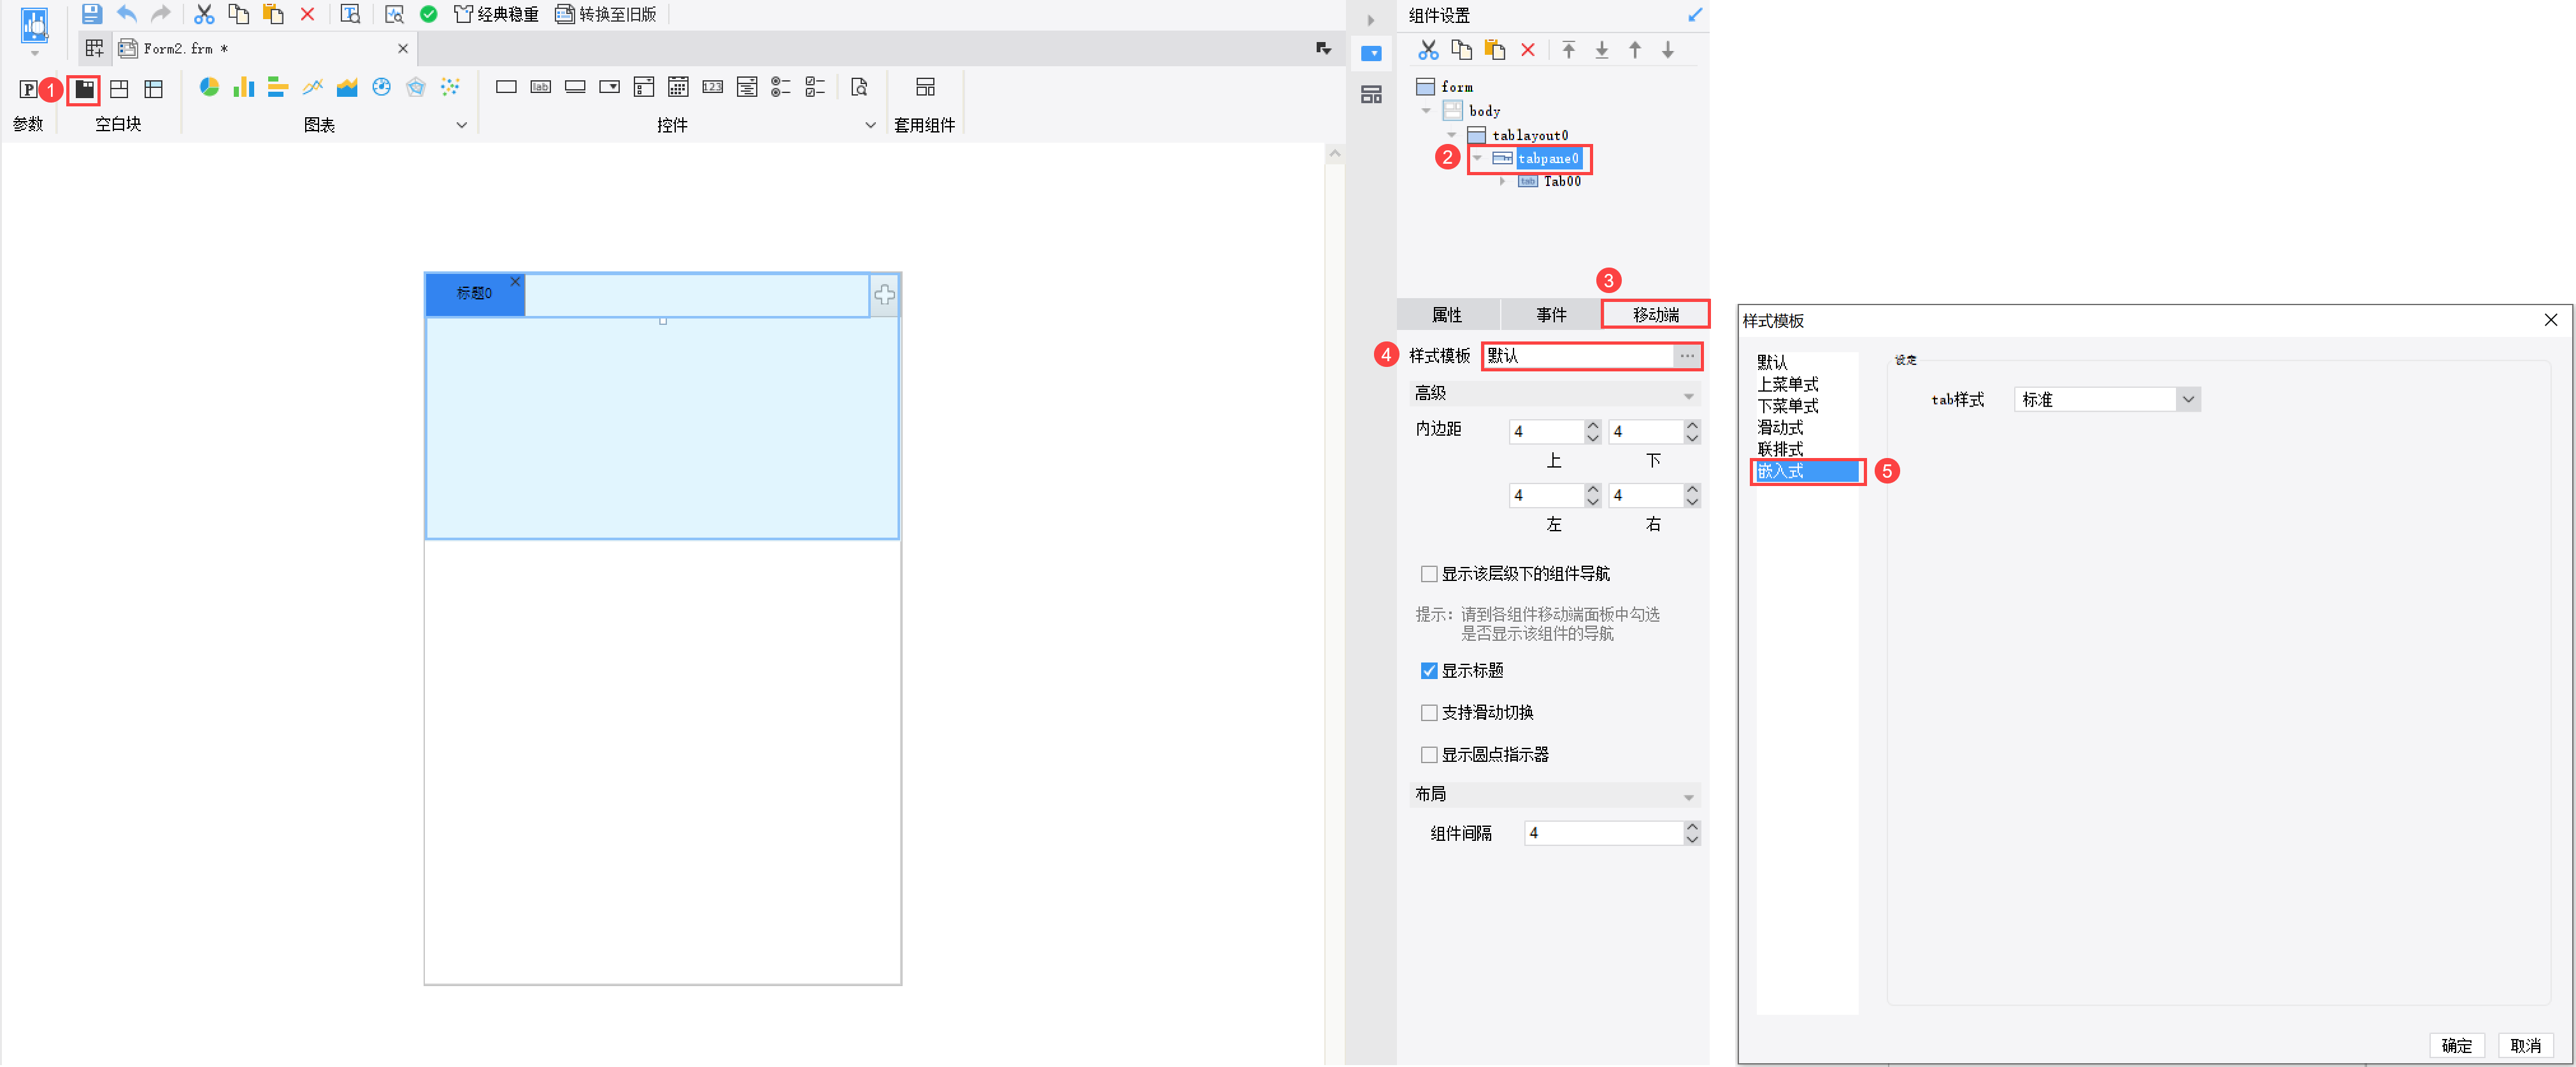Click the parameter P icon
The height and width of the screenshot is (1067, 2576).
(28, 89)
